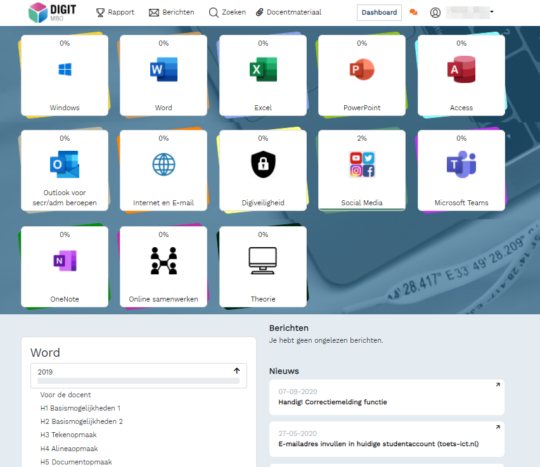The image size is (540, 467).
Task: Open the Online samenwerken tile
Action: [164, 267]
